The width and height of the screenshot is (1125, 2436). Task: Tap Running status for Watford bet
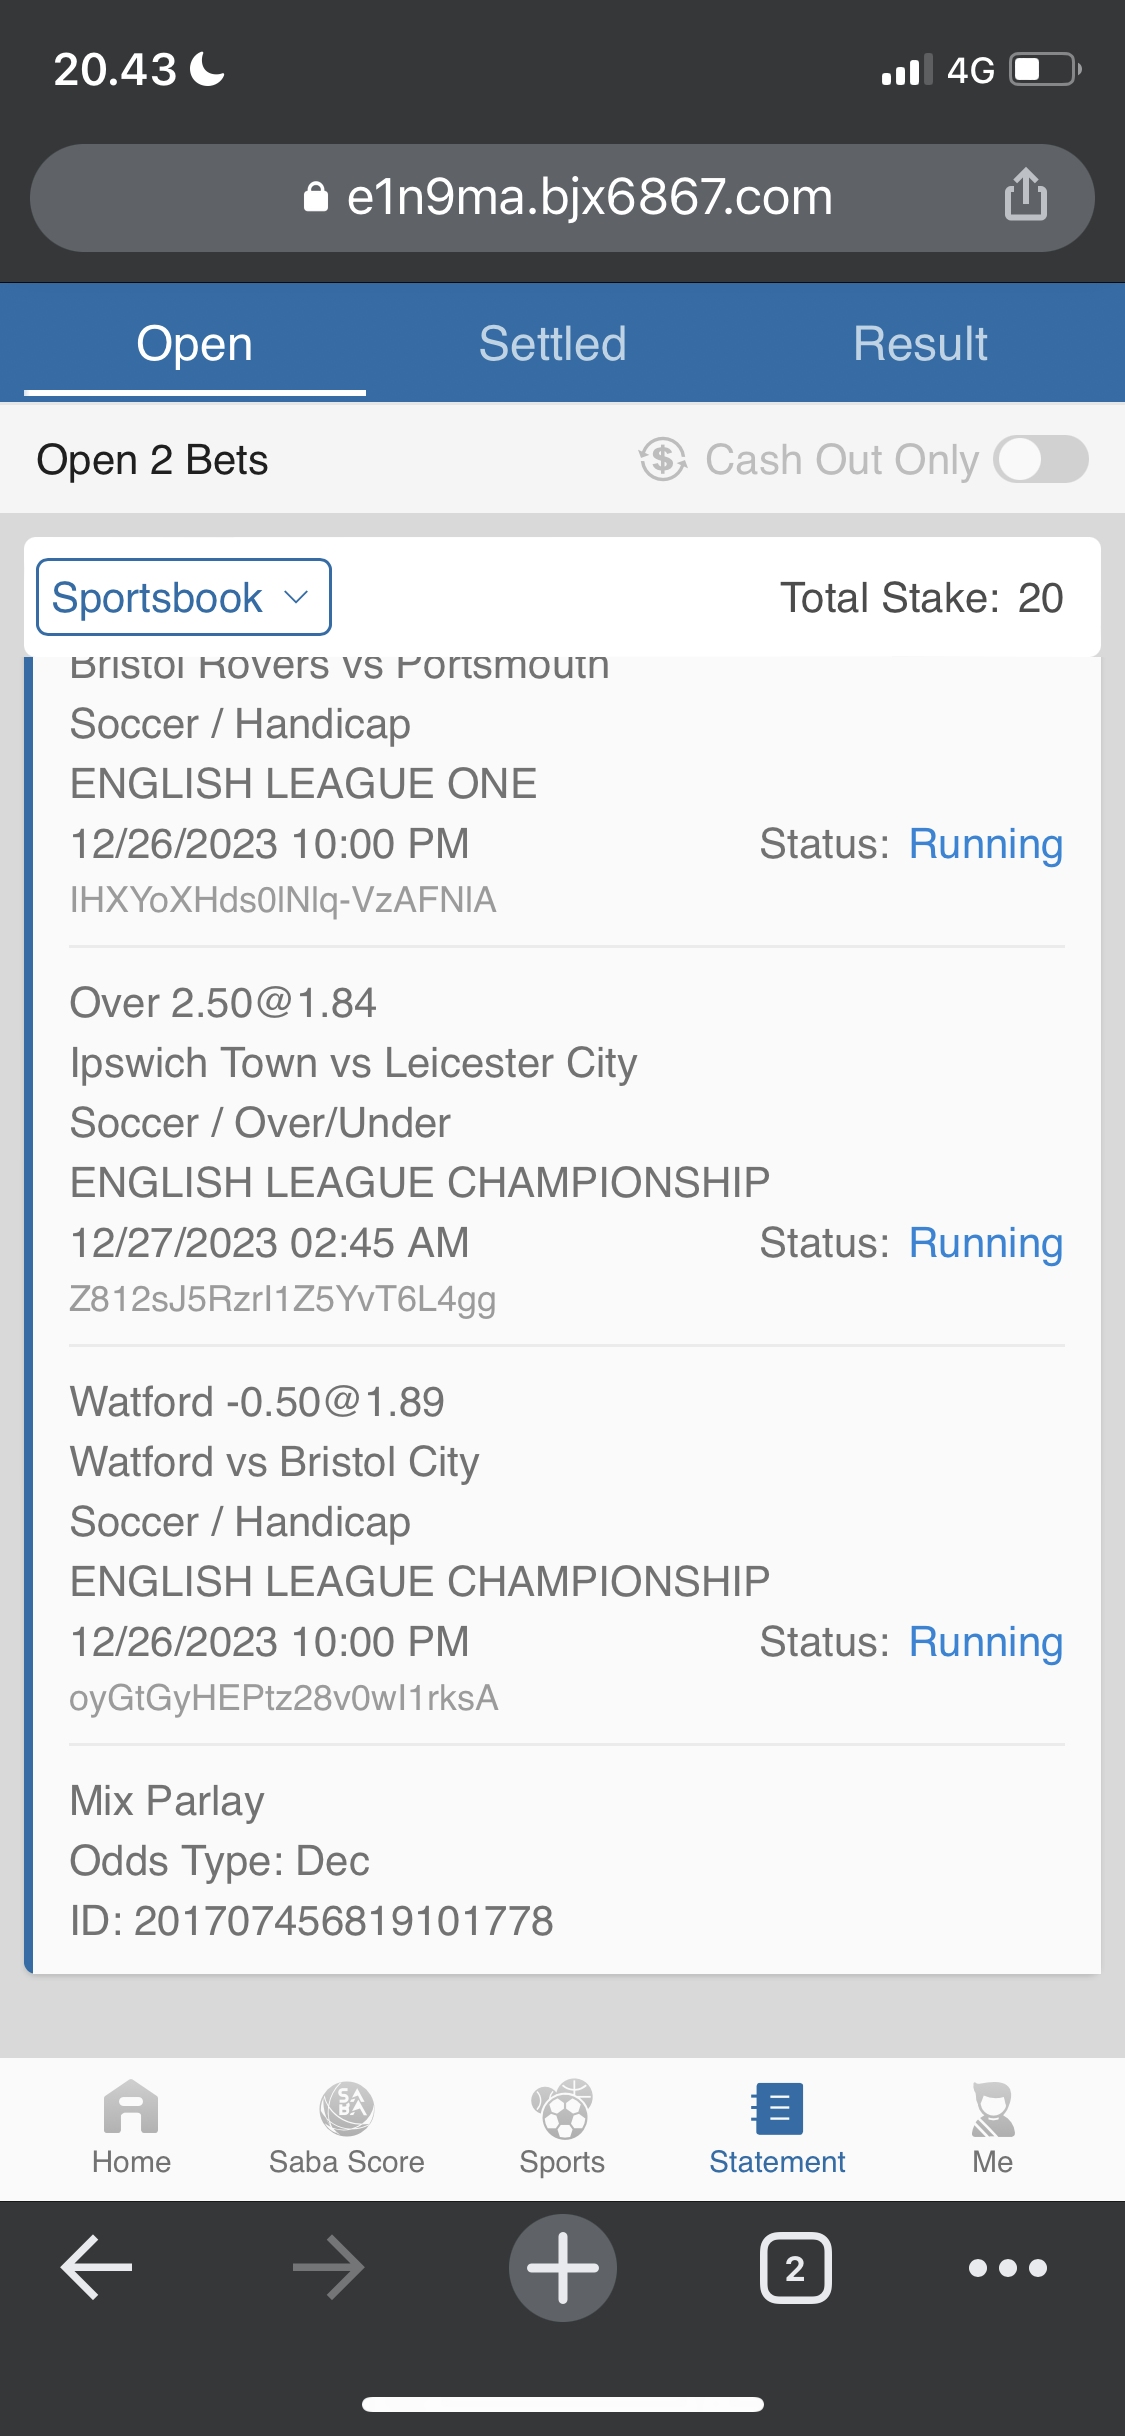coord(985,1642)
